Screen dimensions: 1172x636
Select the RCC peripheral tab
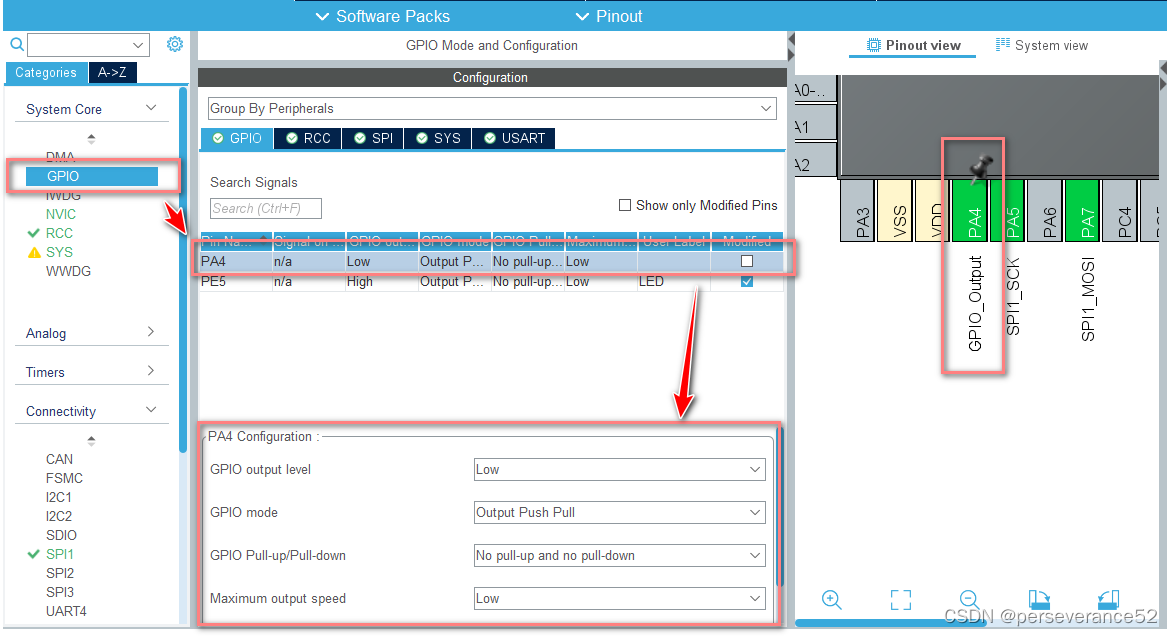pos(308,138)
